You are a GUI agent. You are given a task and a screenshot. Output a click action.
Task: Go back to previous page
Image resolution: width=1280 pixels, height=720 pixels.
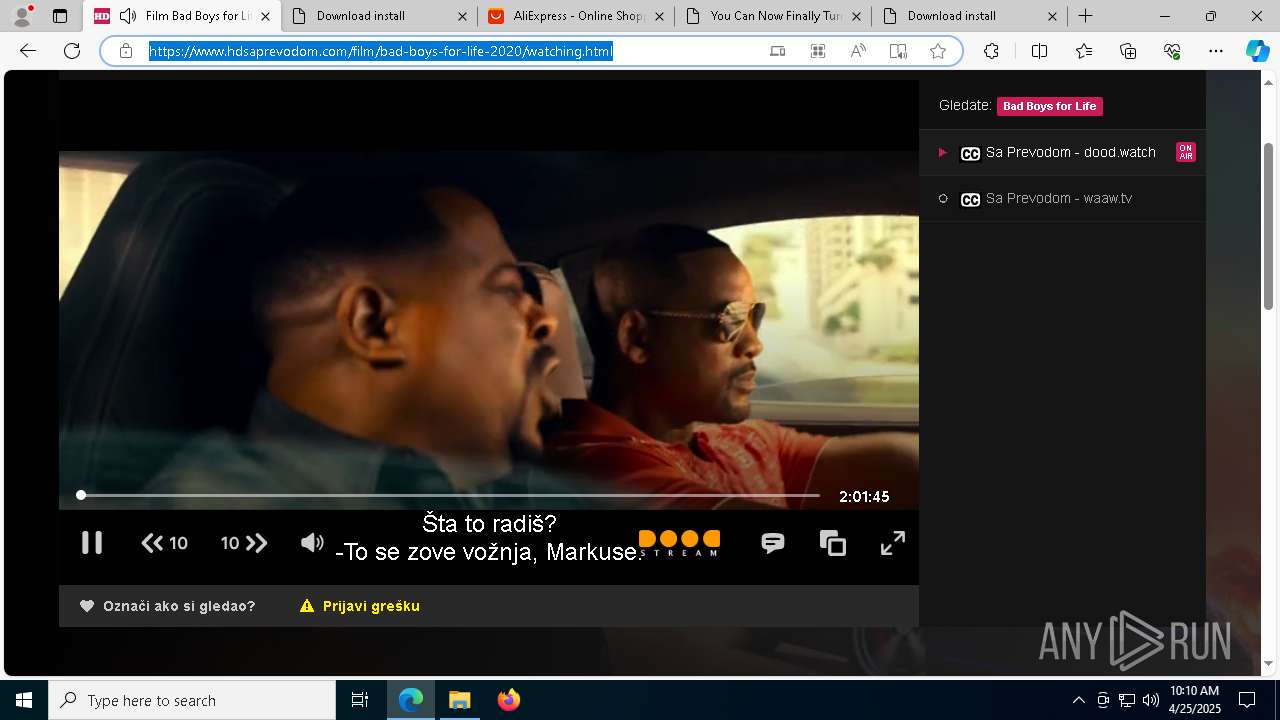coord(28,51)
